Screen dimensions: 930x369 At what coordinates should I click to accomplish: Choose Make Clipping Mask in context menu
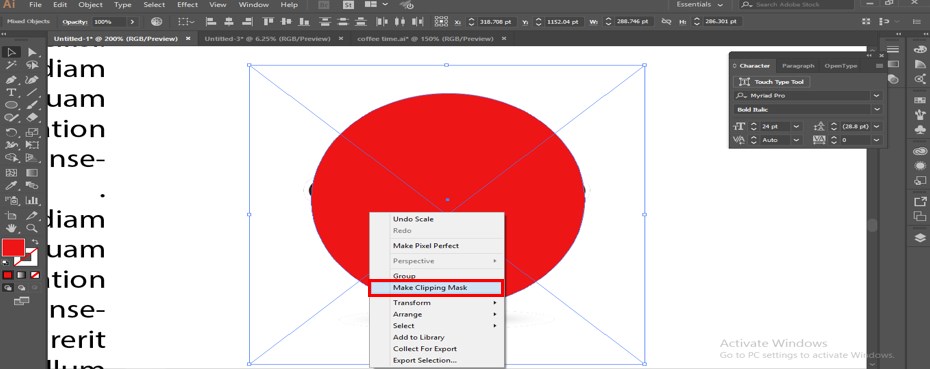tap(436, 288)
